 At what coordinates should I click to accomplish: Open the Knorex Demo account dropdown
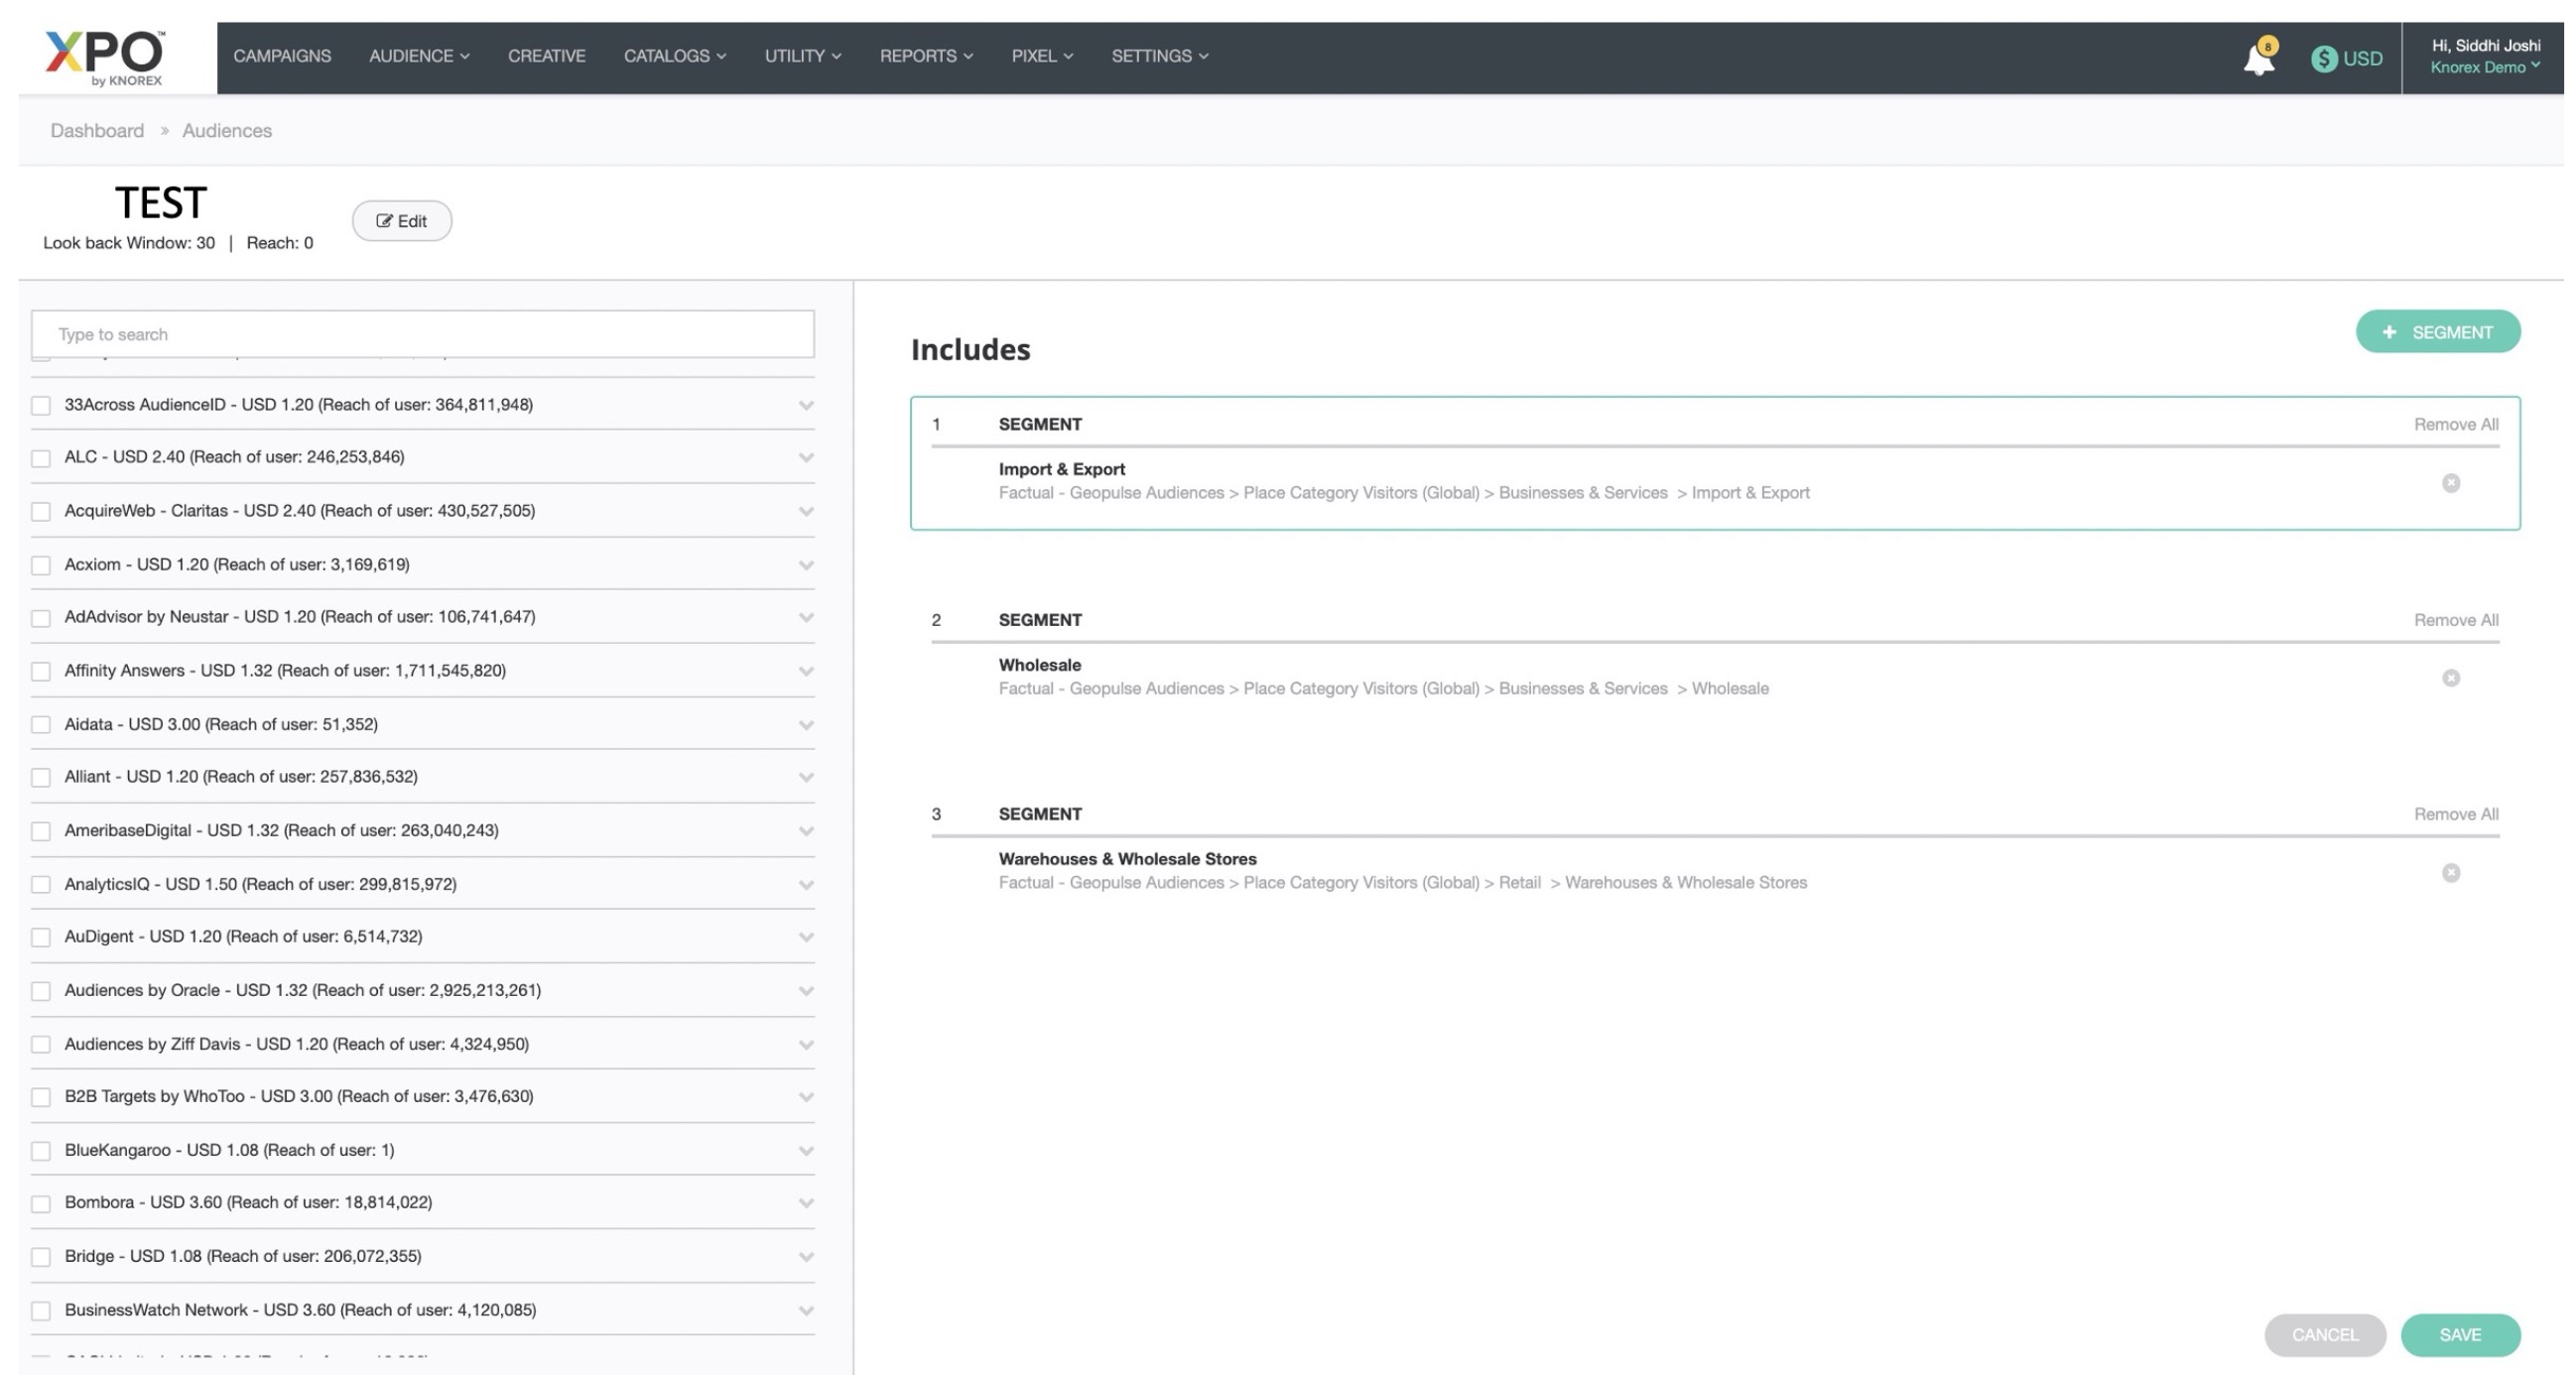pyautogui.click(x=2484, y=68)
